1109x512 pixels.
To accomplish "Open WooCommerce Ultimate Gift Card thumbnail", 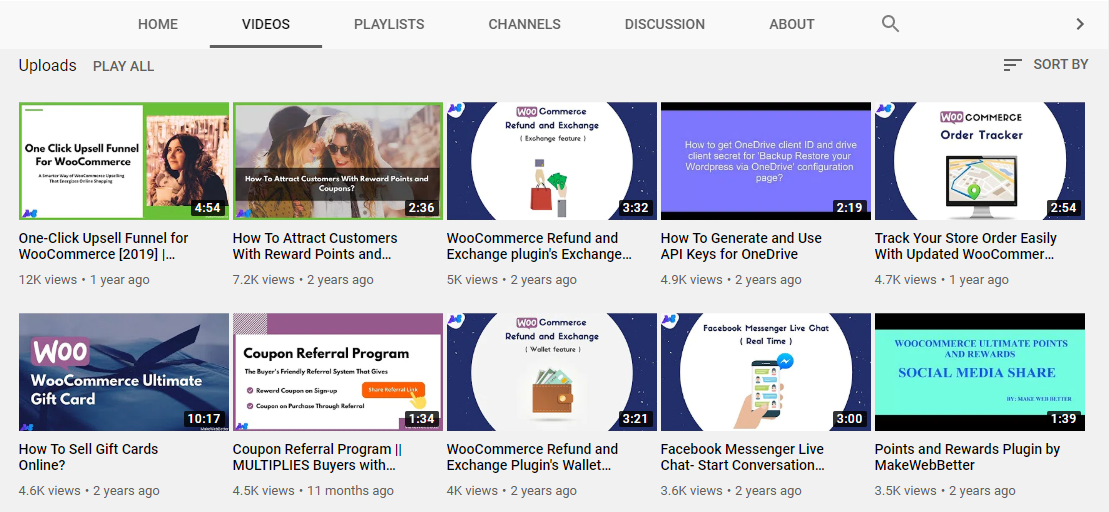I will coord(124,372).
